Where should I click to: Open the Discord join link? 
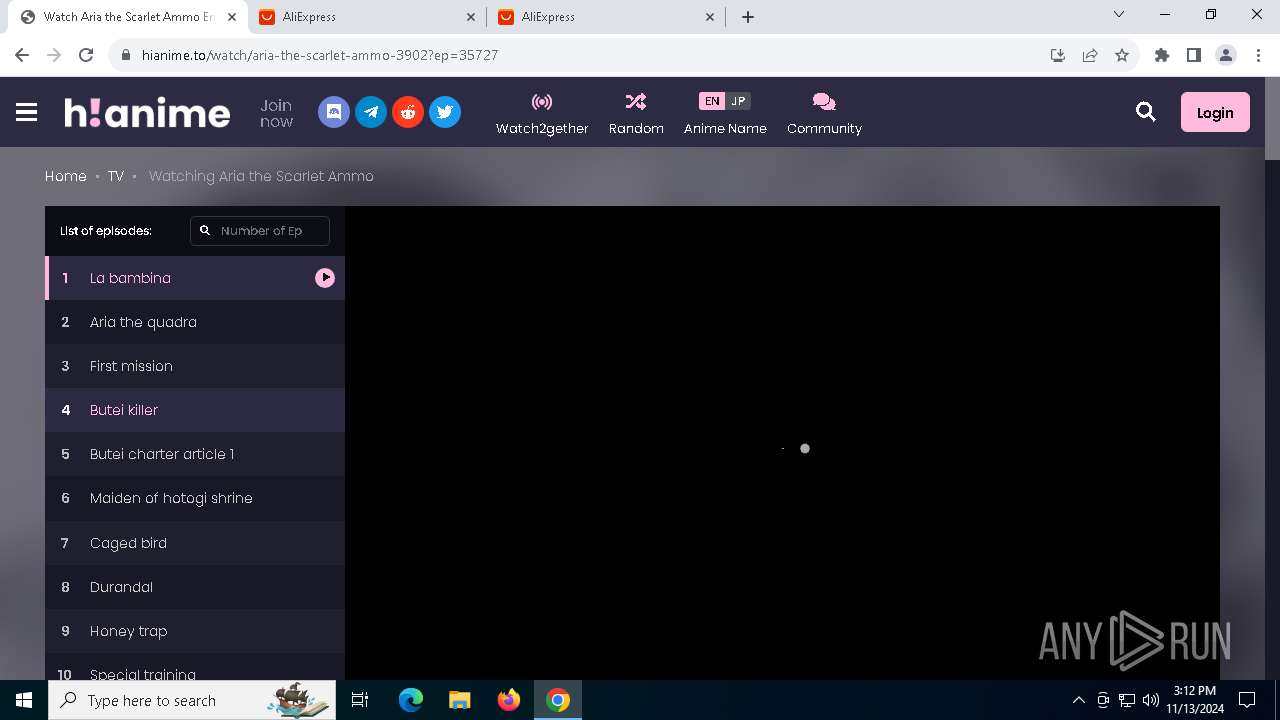(334, 112)
